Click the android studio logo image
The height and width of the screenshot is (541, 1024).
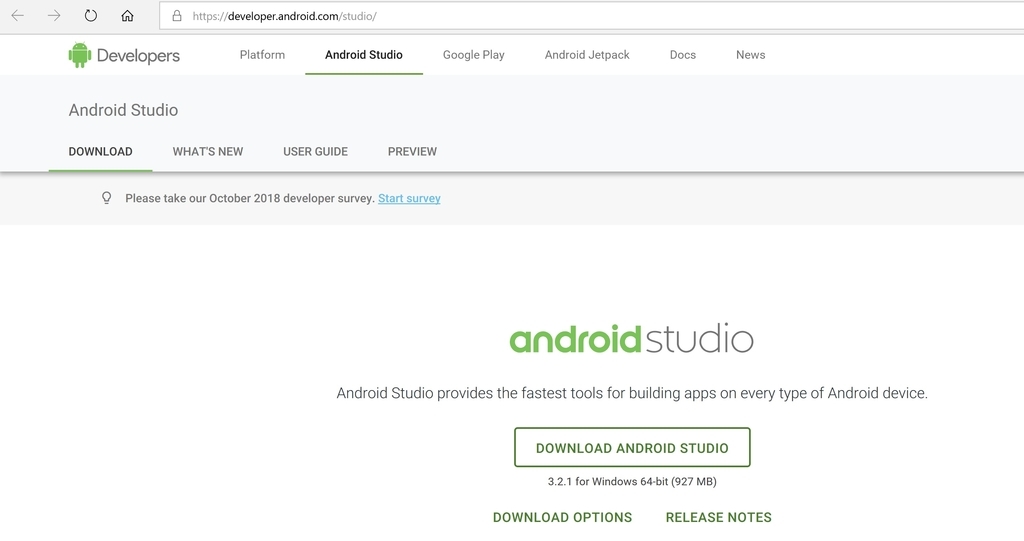tap(632, 338)
